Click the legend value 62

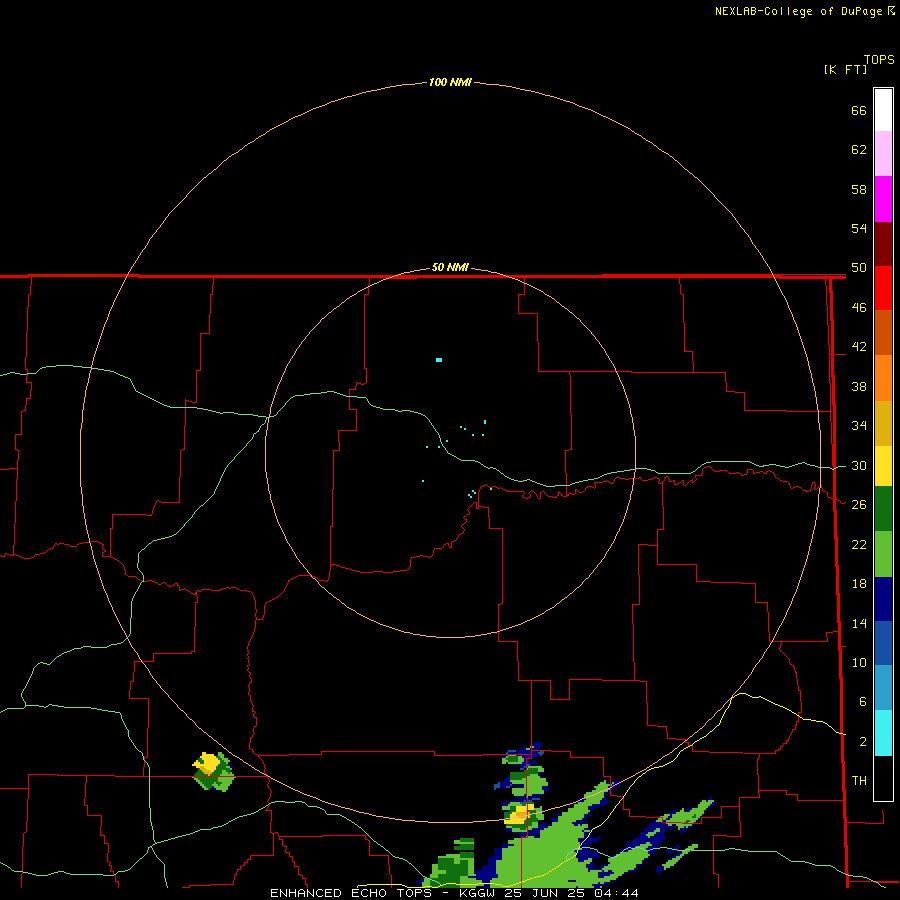tap(859, 150)
